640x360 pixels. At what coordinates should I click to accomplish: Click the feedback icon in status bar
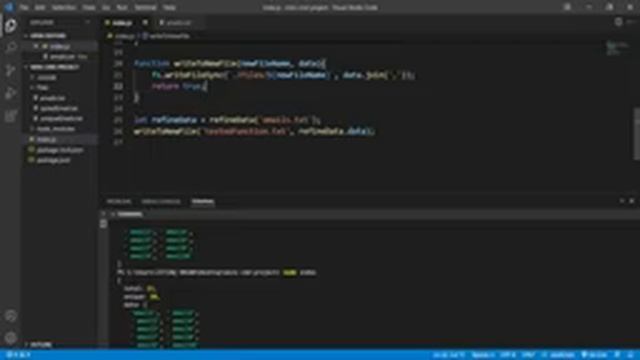pyautogui.click(x=618, y=355)
